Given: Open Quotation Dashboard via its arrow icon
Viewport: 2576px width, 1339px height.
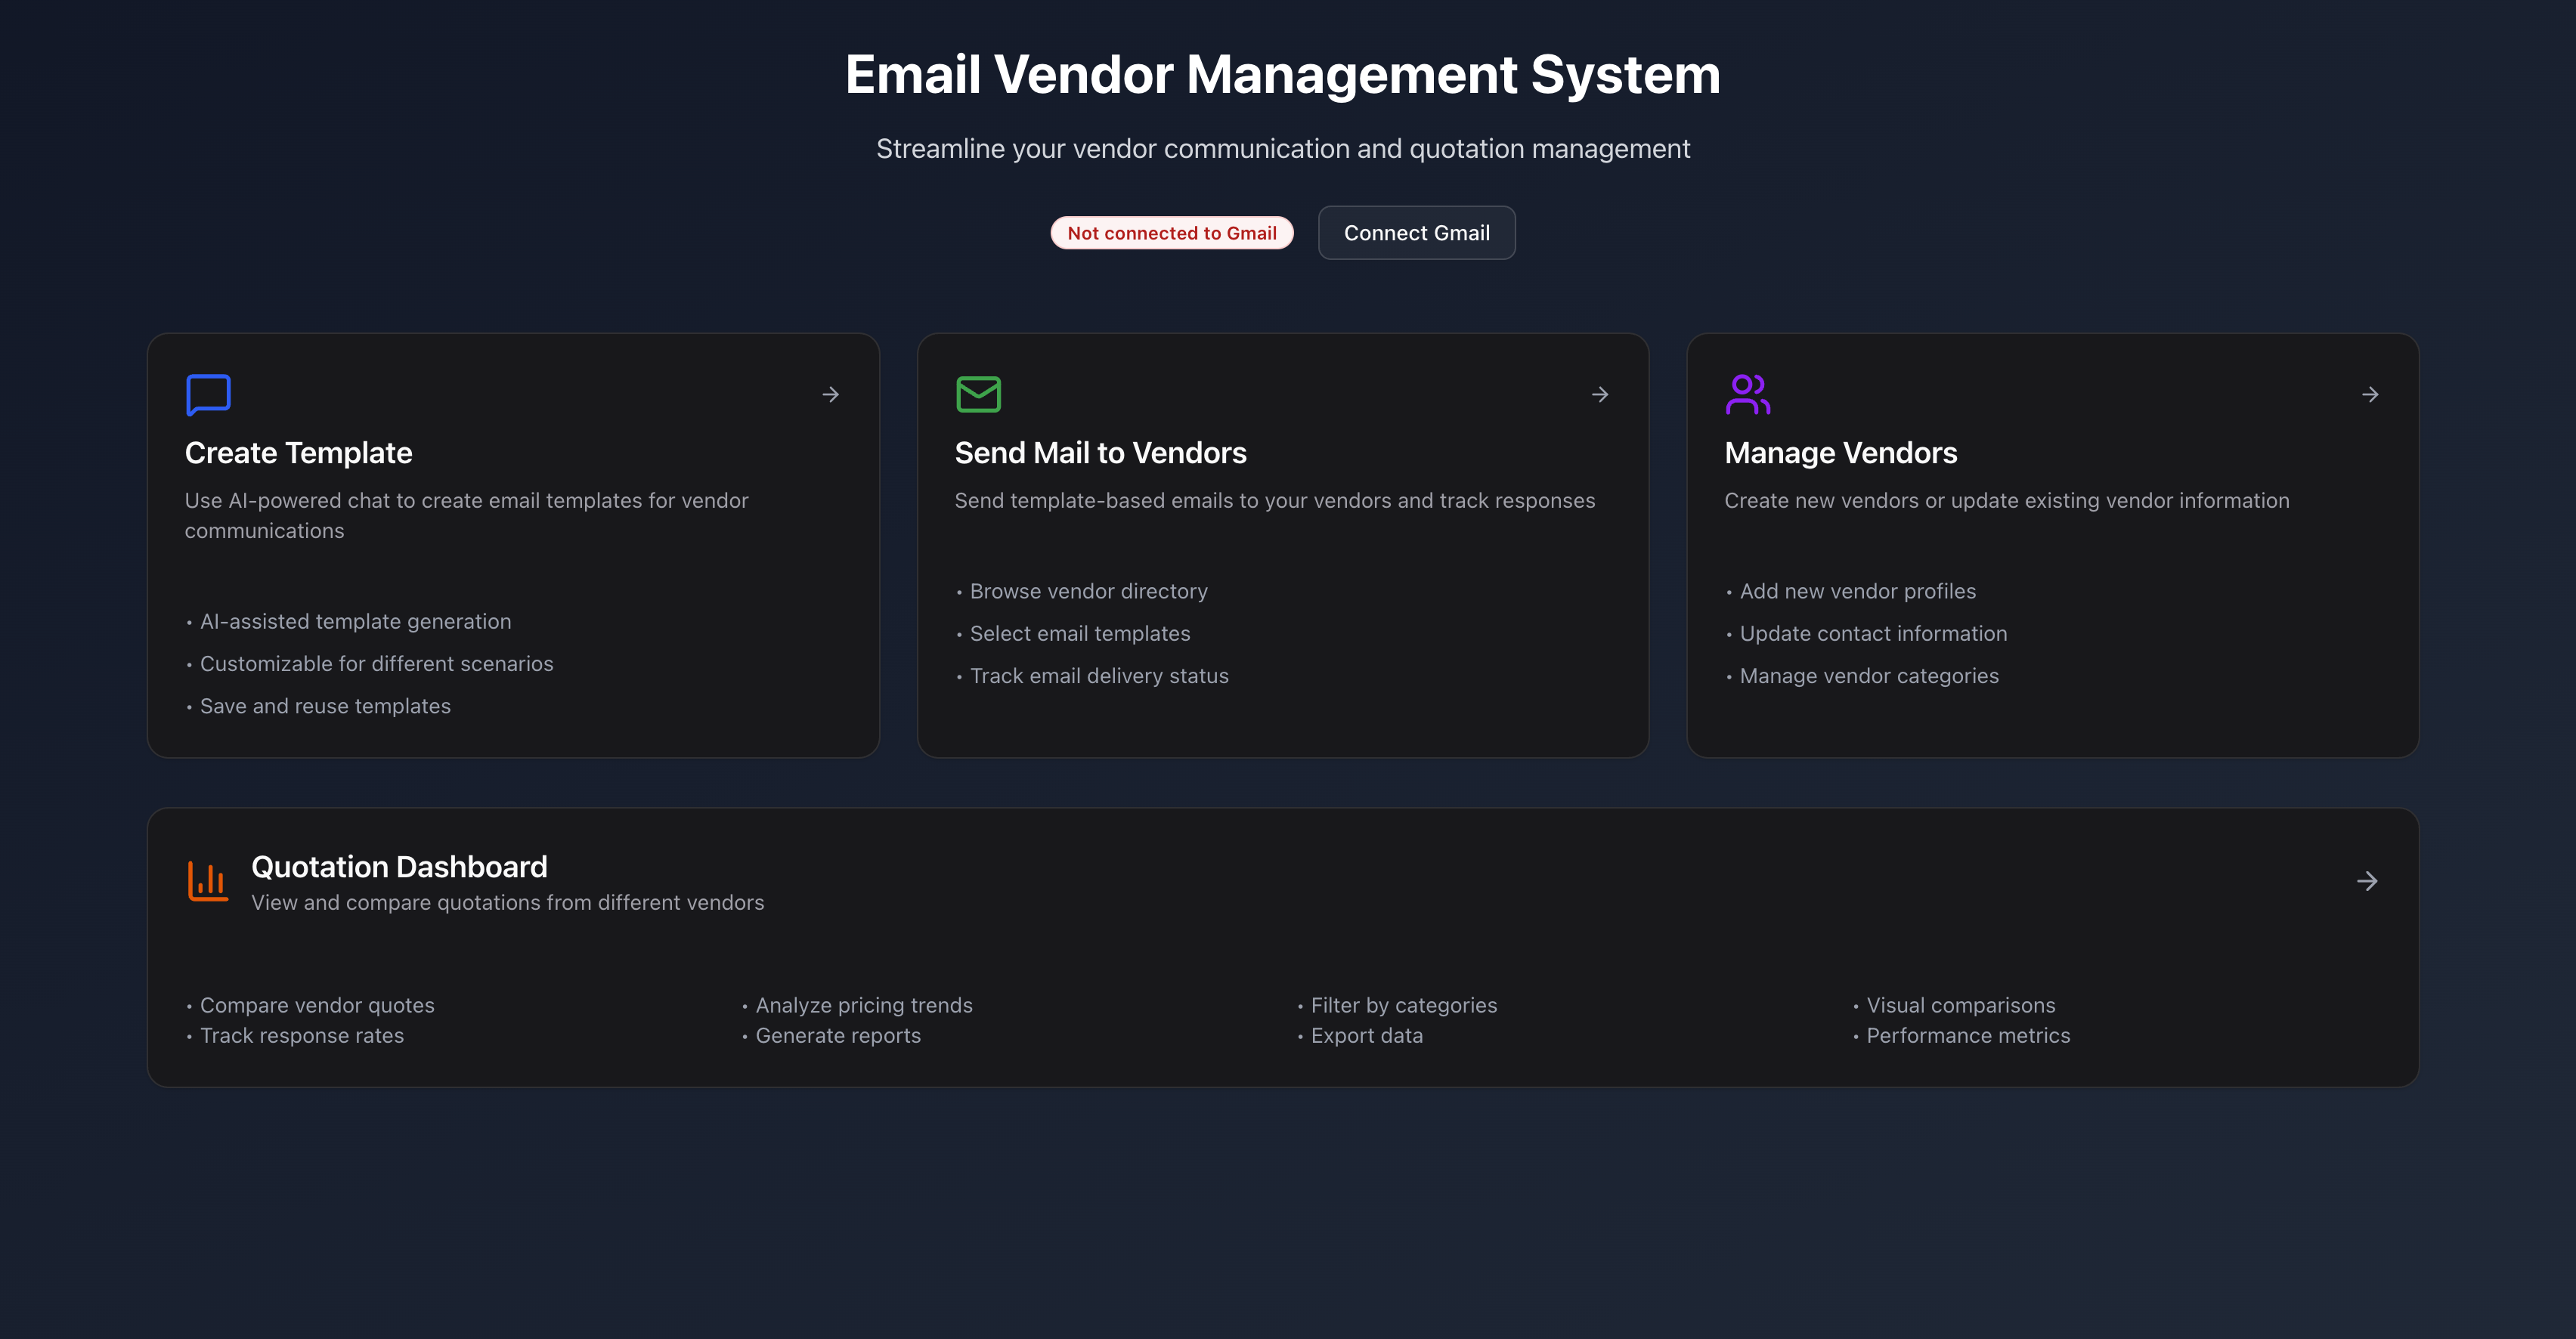Looking at the screenshot, I should pyautogui.click(x=2368, y=881).
